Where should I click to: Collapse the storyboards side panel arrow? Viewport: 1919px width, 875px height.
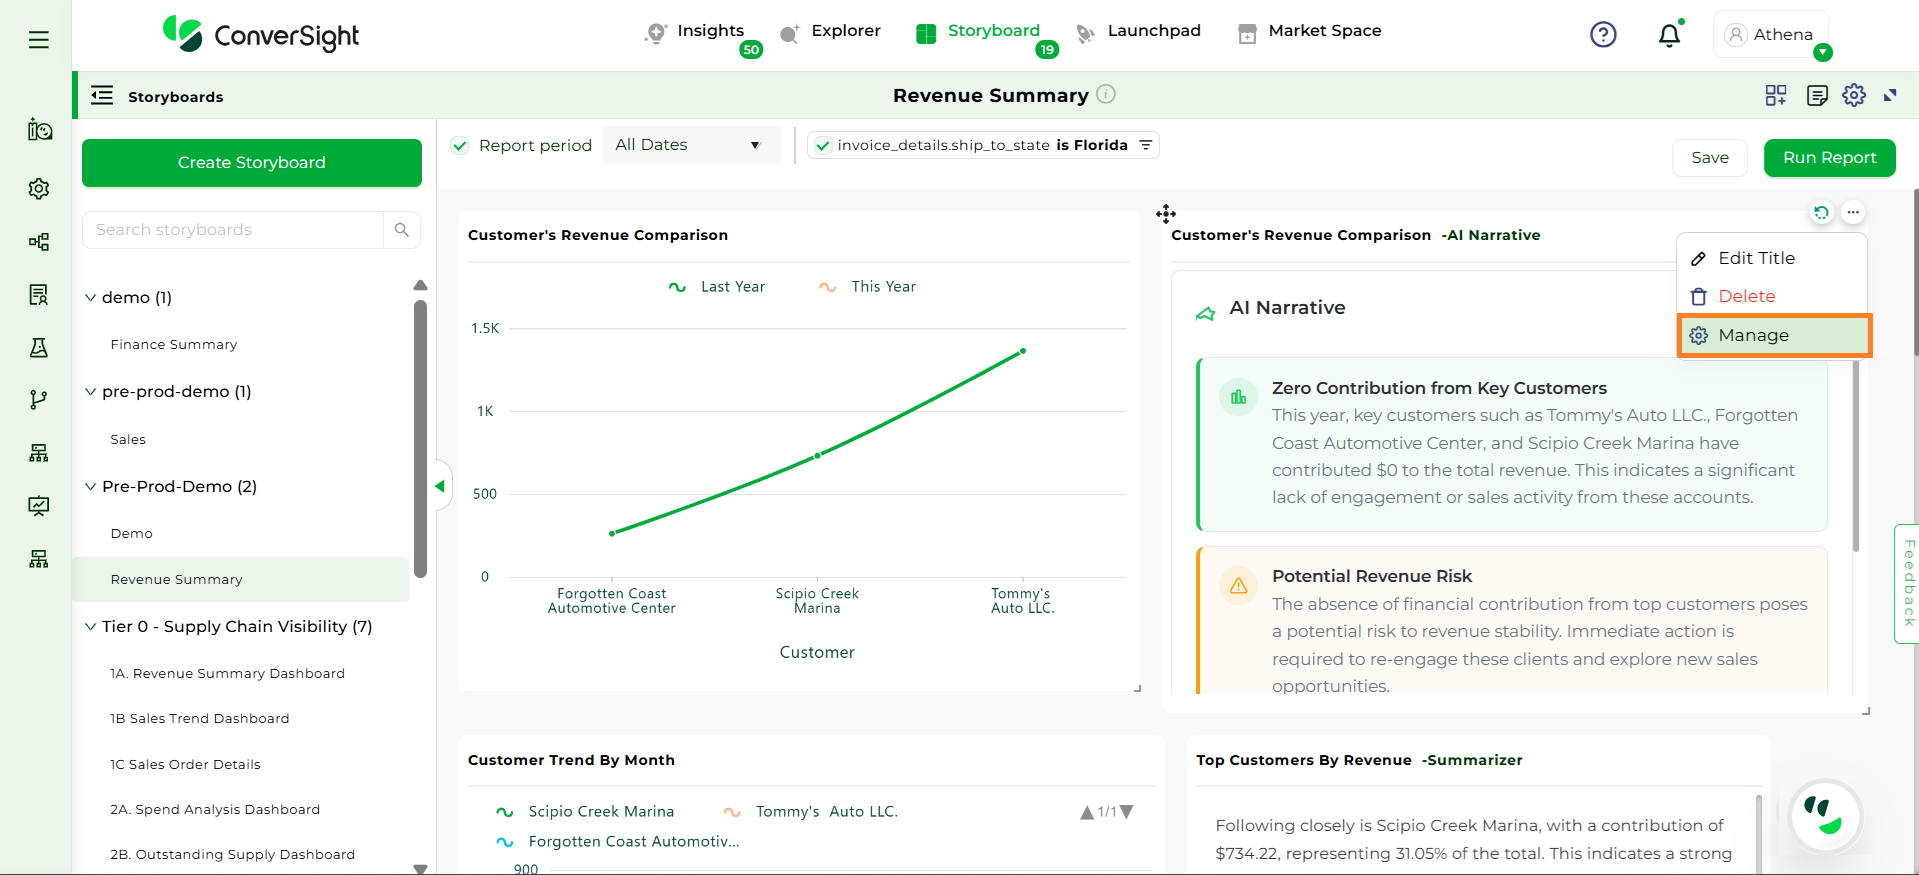tap(440, 486)
